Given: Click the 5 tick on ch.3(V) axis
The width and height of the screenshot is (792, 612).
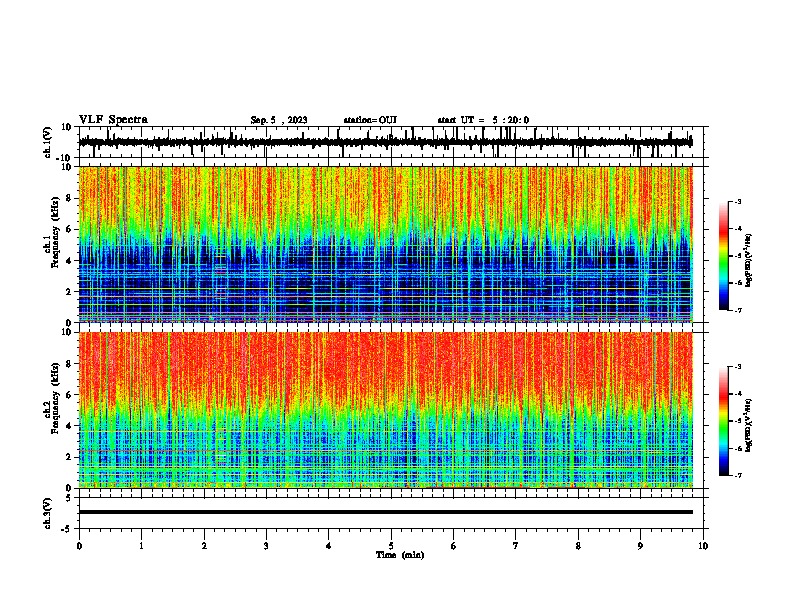Looking at the screenshot, I should click(x=69, y=498).
